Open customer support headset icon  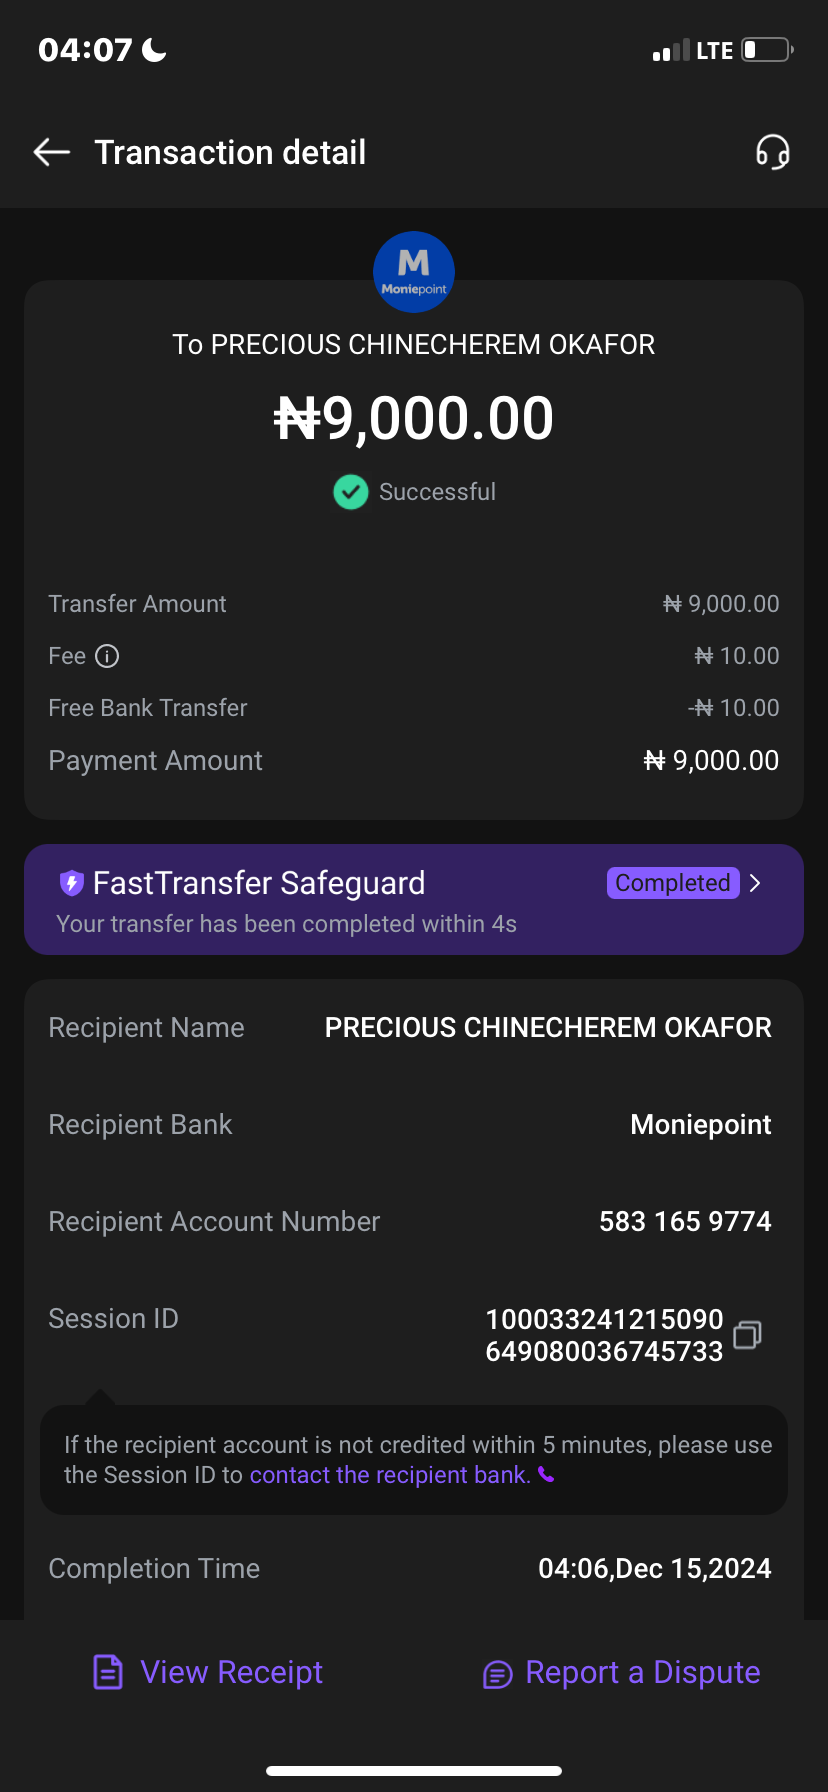click(x=772, y=152)
